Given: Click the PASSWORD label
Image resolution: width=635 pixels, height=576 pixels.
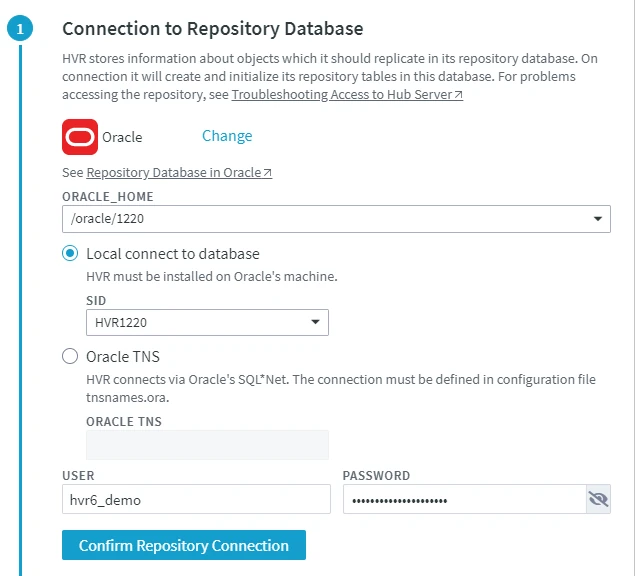Looking at the screenshot, I should pyautogui.click(x=377, y=476).
